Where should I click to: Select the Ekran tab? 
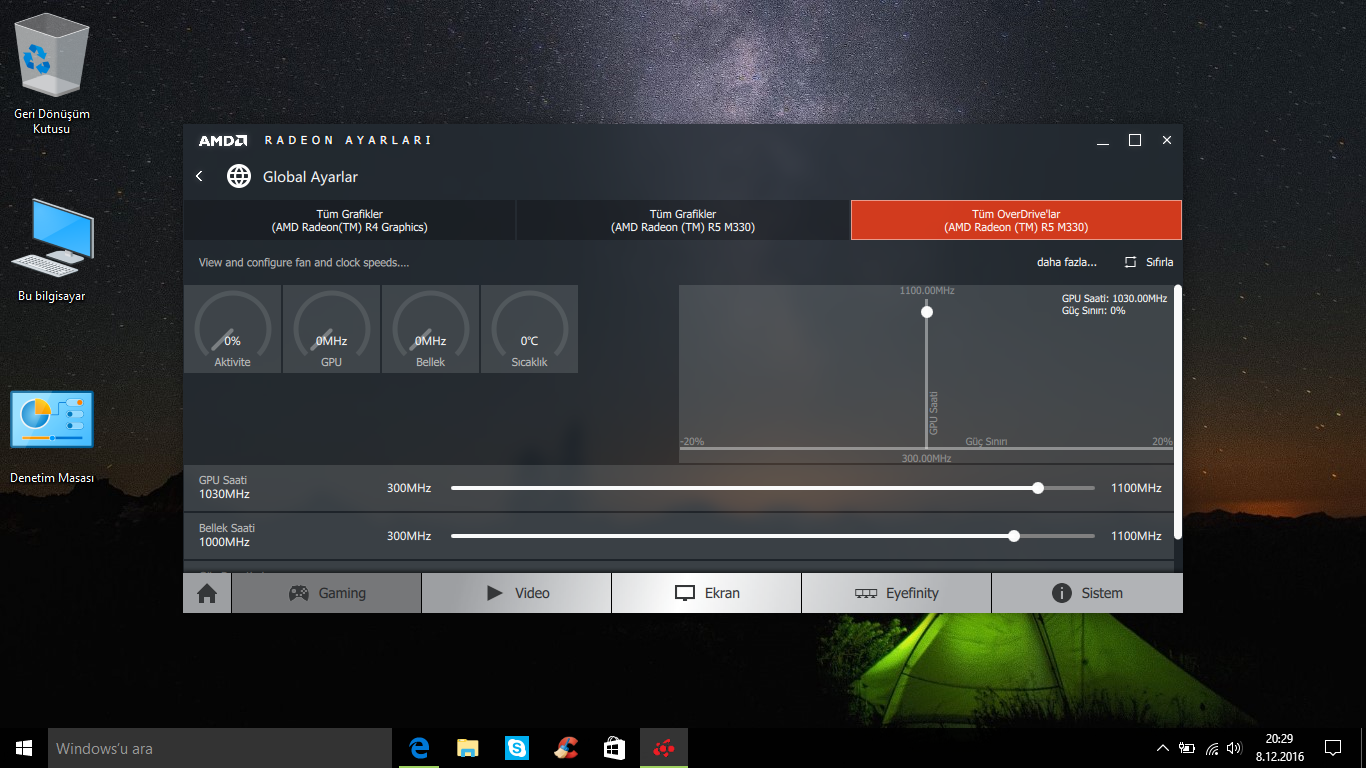(707, 593)
